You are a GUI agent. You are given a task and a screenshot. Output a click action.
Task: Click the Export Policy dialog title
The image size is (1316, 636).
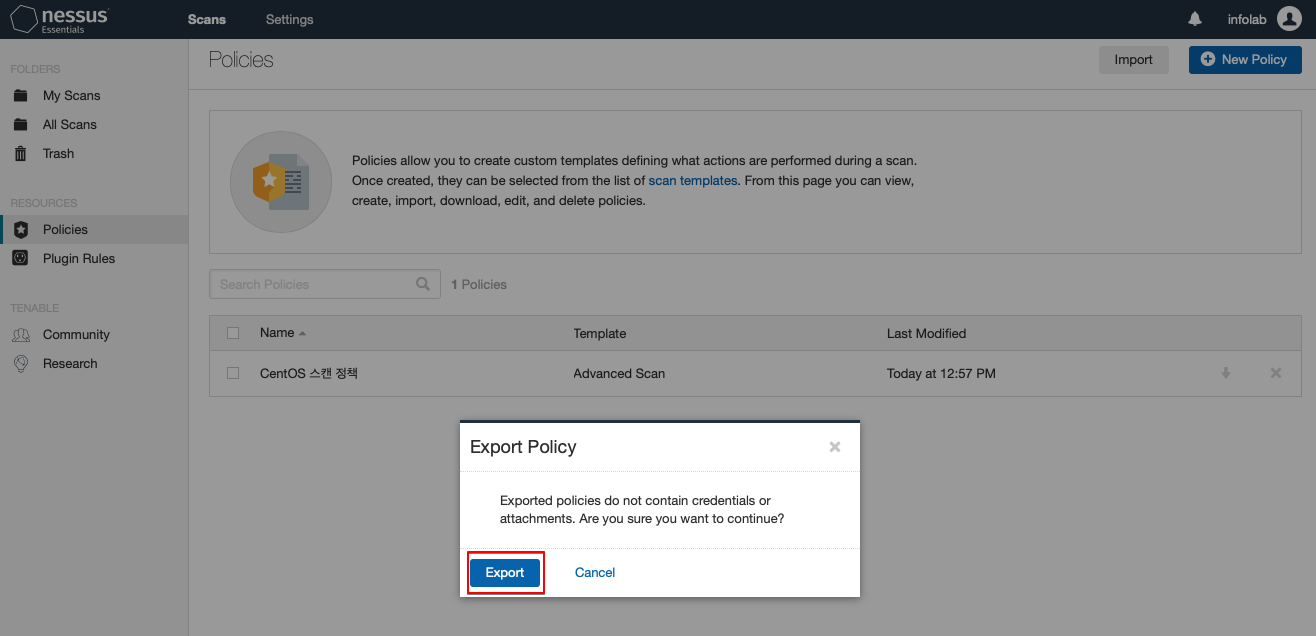(523, 447)
